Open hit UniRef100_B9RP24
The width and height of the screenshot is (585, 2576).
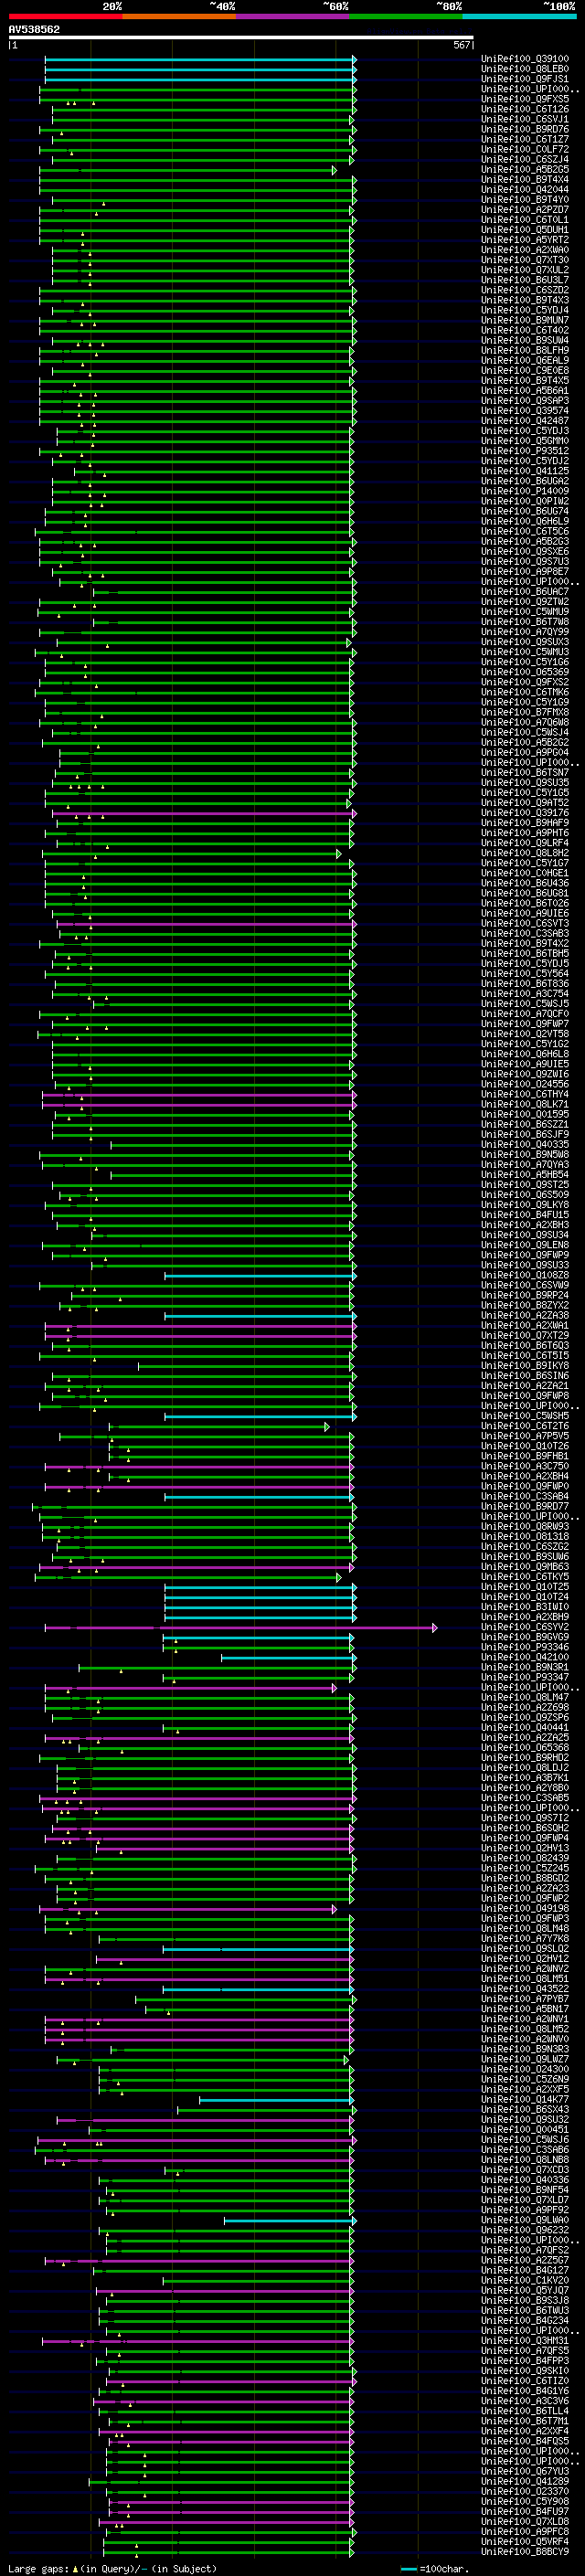point(525,1295)
